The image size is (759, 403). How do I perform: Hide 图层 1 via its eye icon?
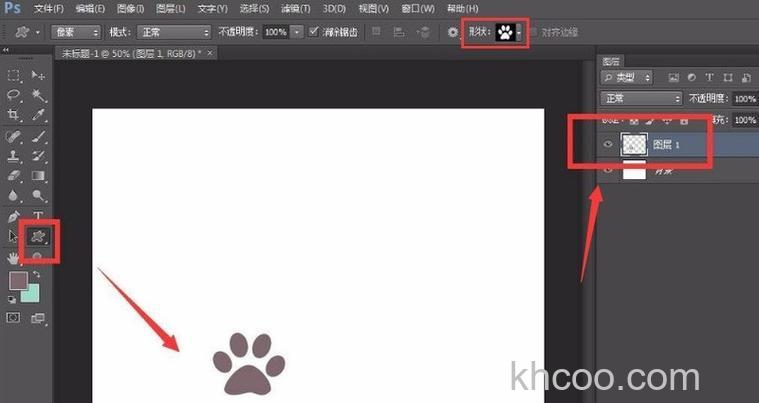(x=608, y=144)
